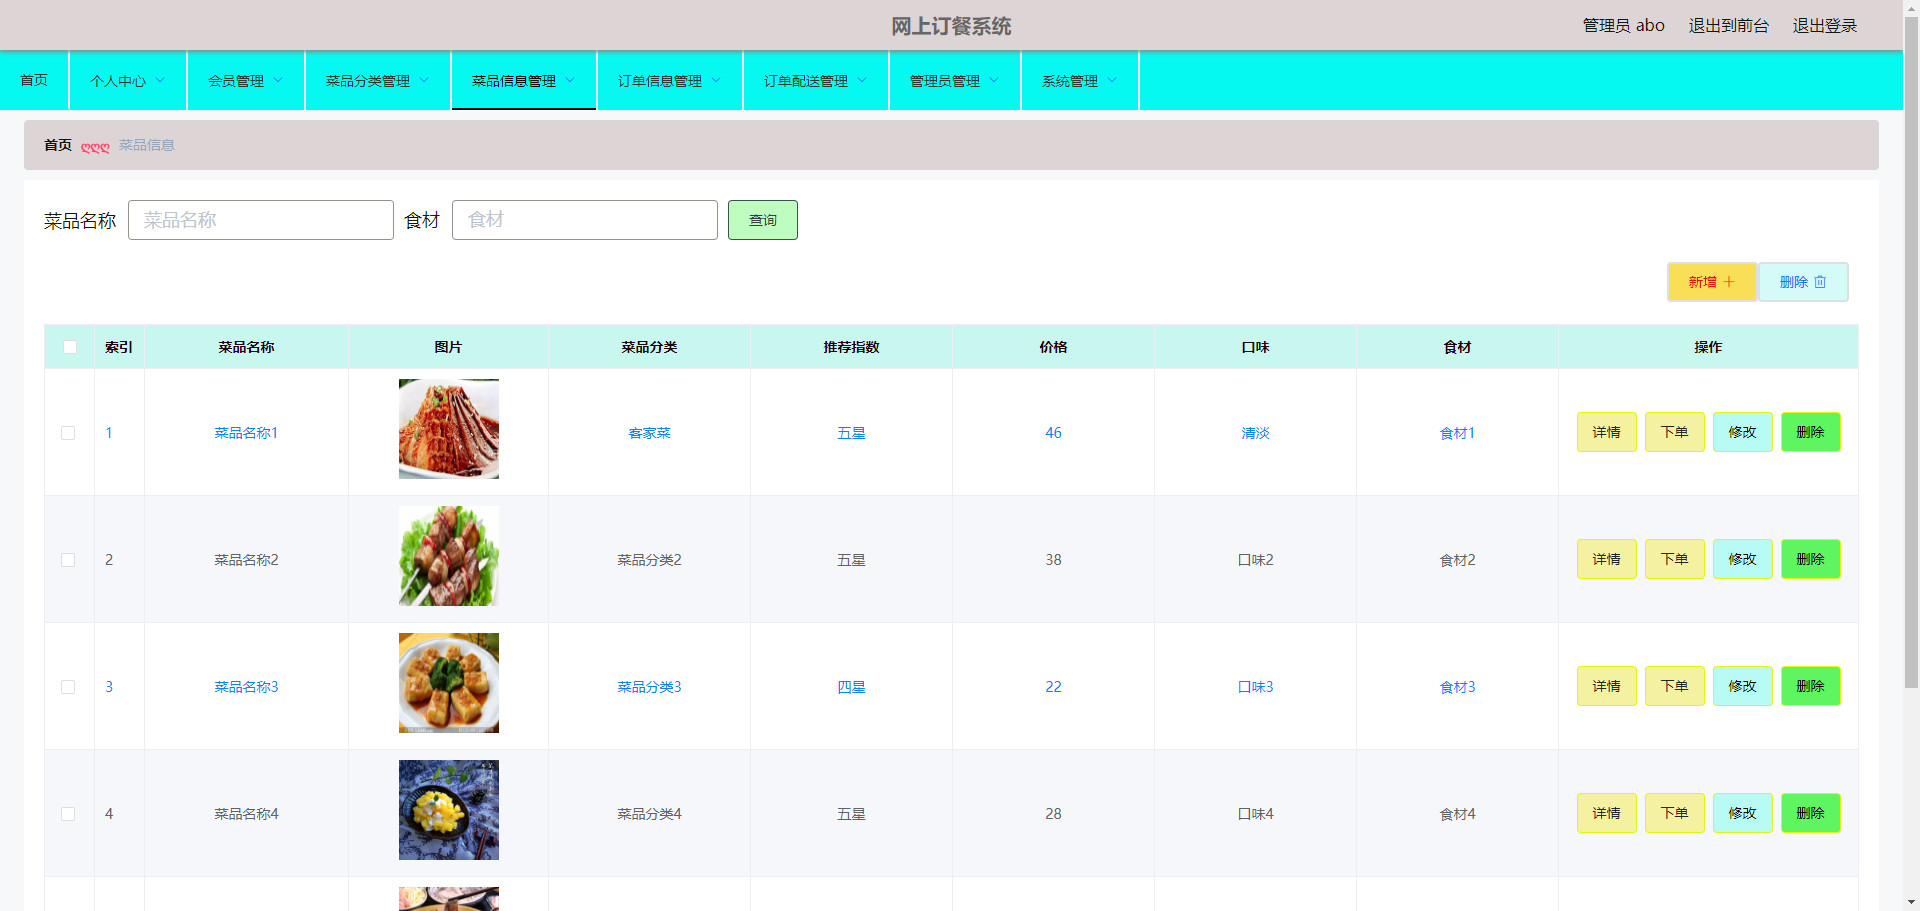
Task: Open the 系统管理 menu item
Action: click(x=1080, y=81)
